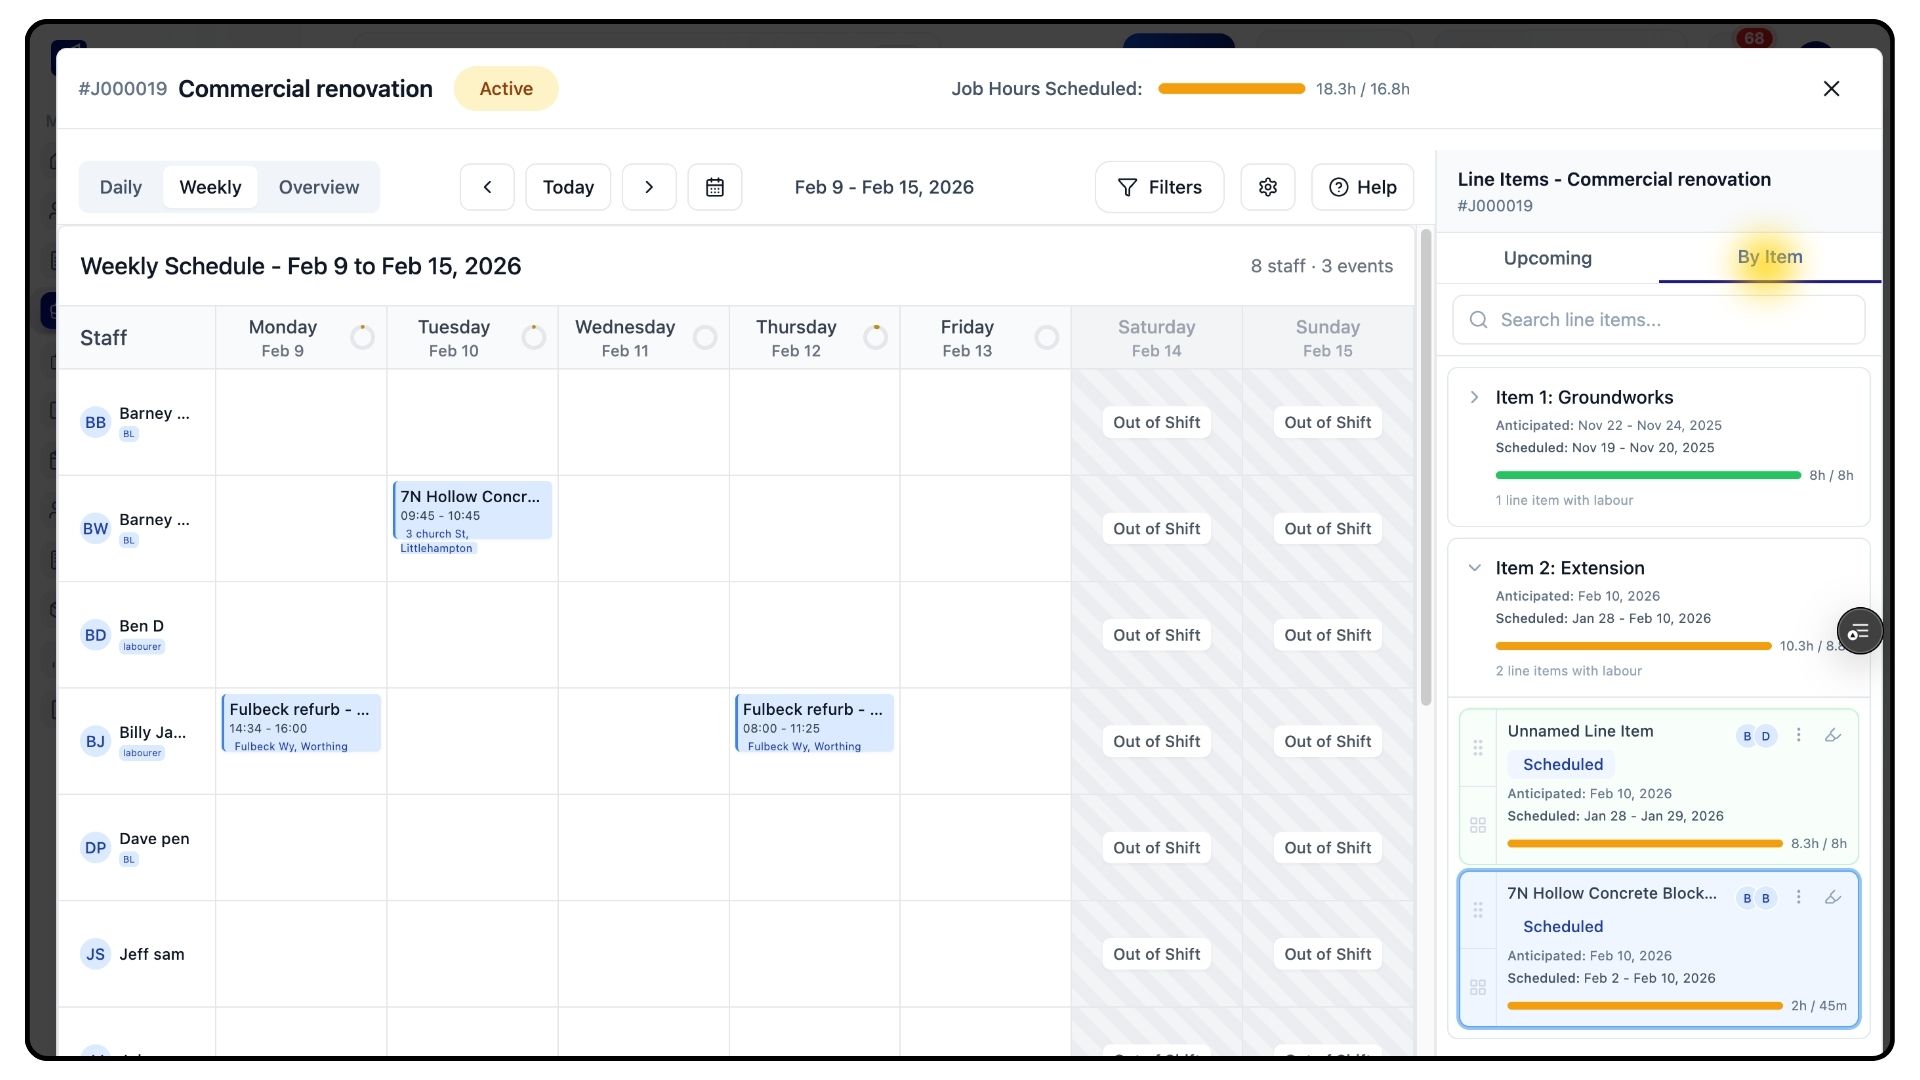Open the calendar date picker
The image size is (1920, 1080).
pyautogui.click(x=714, y=187)
